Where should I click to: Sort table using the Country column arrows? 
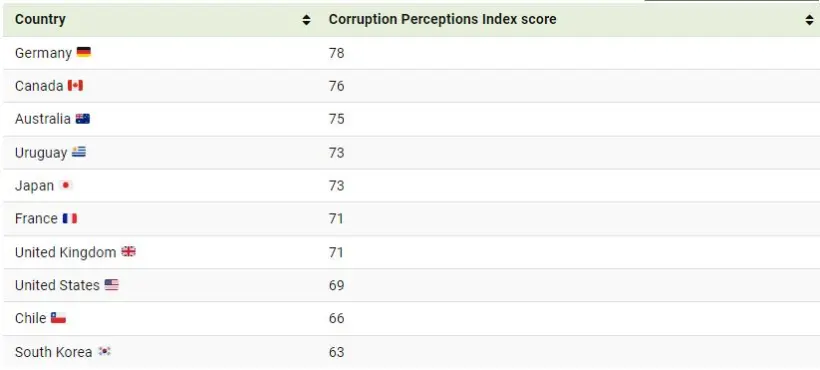point(306,20)
